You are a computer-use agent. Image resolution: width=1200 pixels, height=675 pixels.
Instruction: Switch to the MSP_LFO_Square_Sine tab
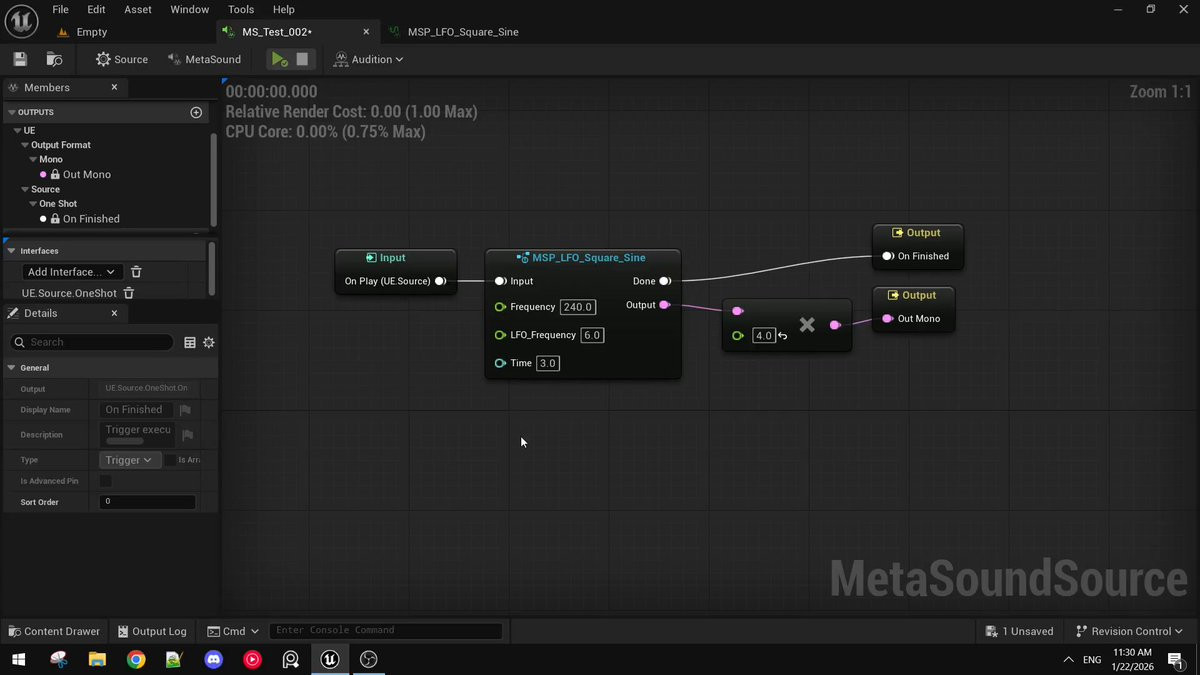pyautogui.click(x=463, y=32)
